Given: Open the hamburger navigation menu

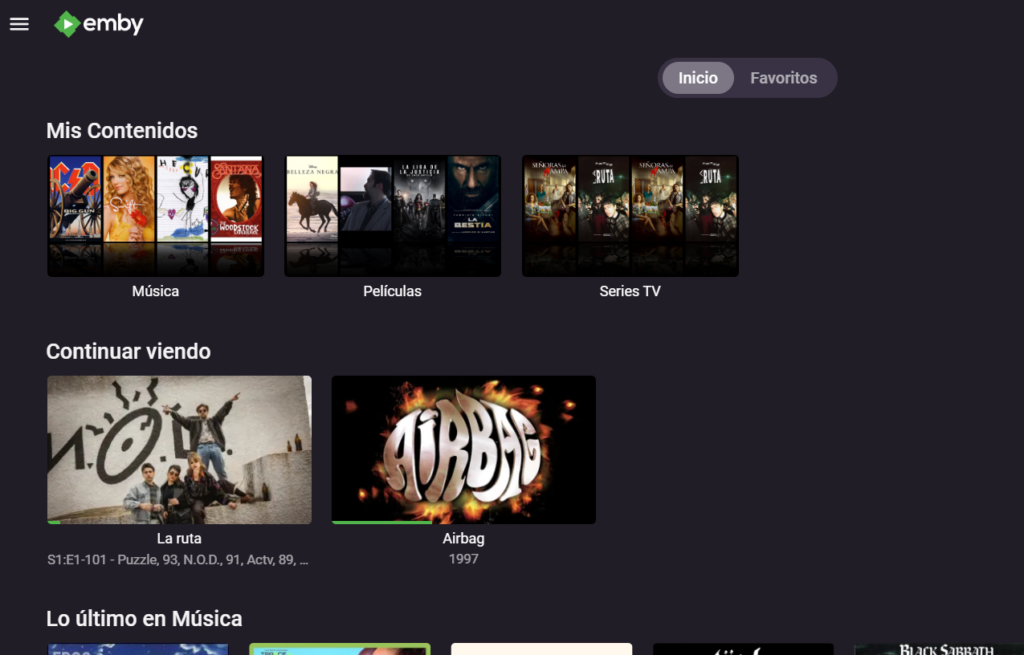Looking at the screenshot, I should click(x=19, y=24).
